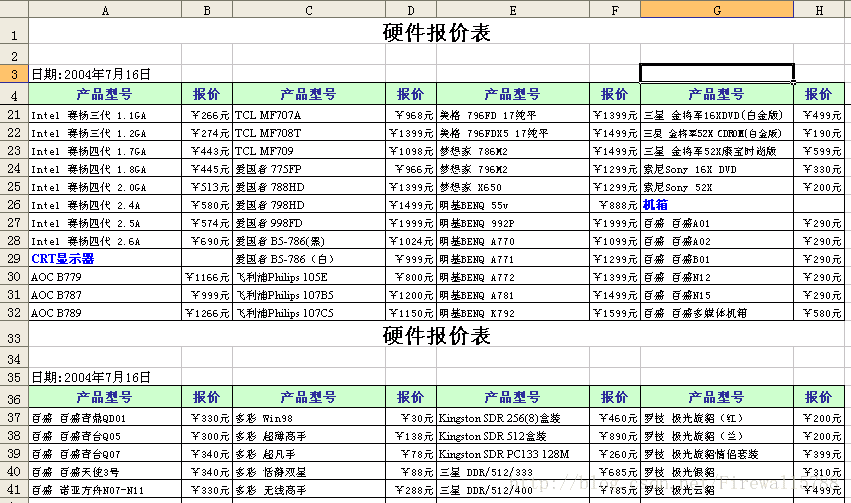The height and width of the screenshot is (503, 851).
Task: Select the blue 机箱 category cell
Action: pyautogui.click(x=717, y=205)
